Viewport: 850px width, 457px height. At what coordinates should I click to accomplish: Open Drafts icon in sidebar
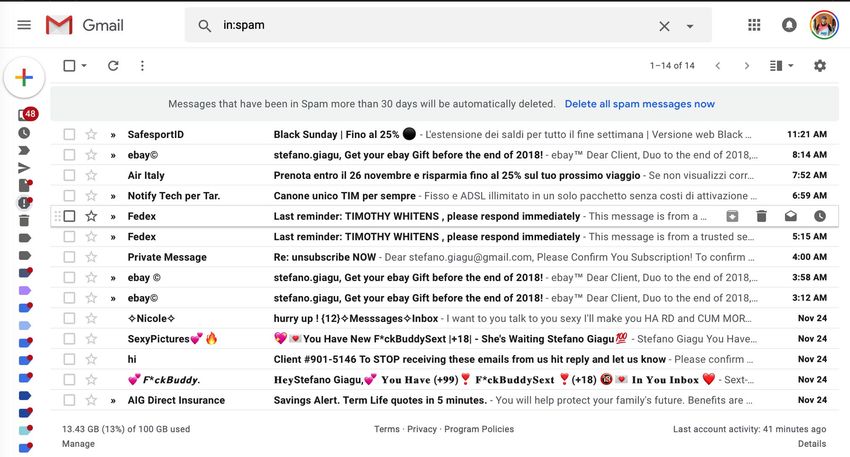coord(25,185)
